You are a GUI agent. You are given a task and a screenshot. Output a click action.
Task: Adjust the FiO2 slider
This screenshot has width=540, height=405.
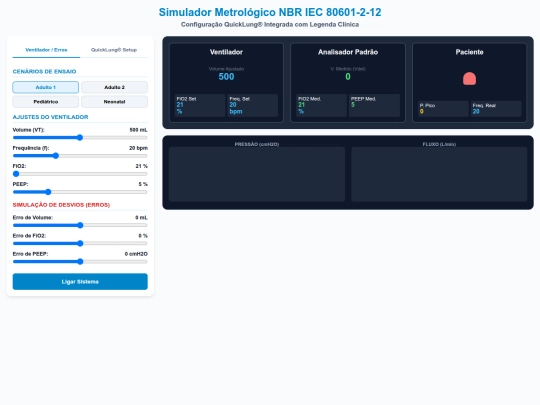tap(80, 174)
